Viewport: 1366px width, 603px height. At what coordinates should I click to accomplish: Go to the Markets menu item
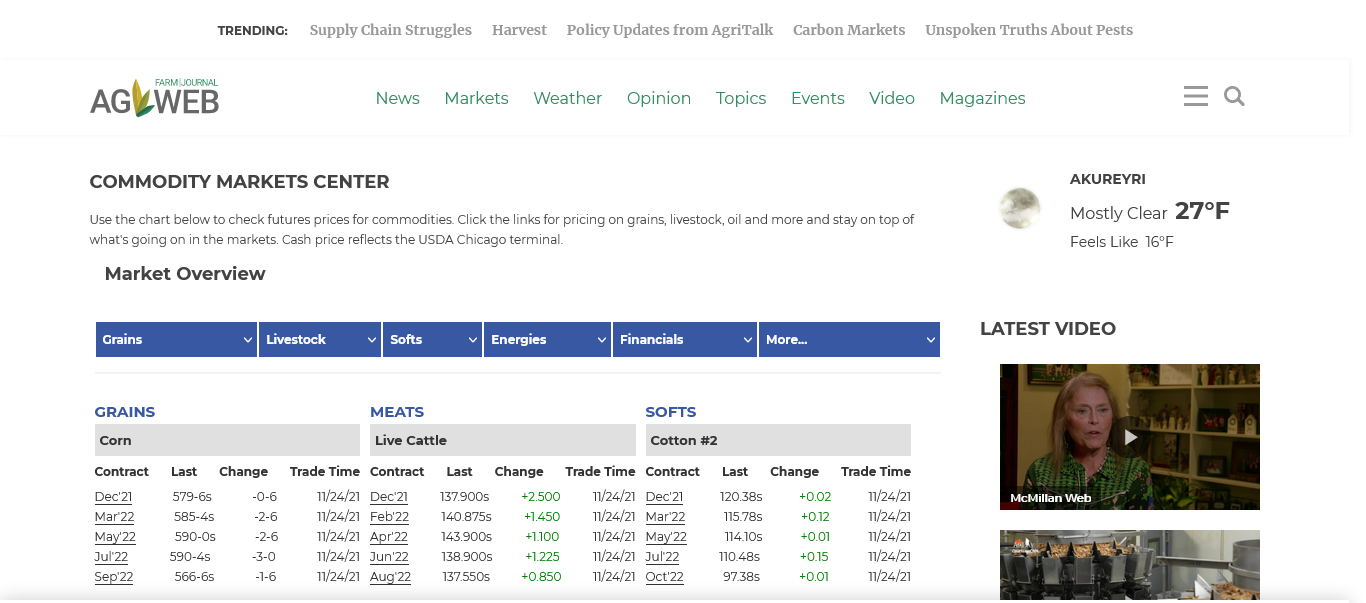(476, 98)
